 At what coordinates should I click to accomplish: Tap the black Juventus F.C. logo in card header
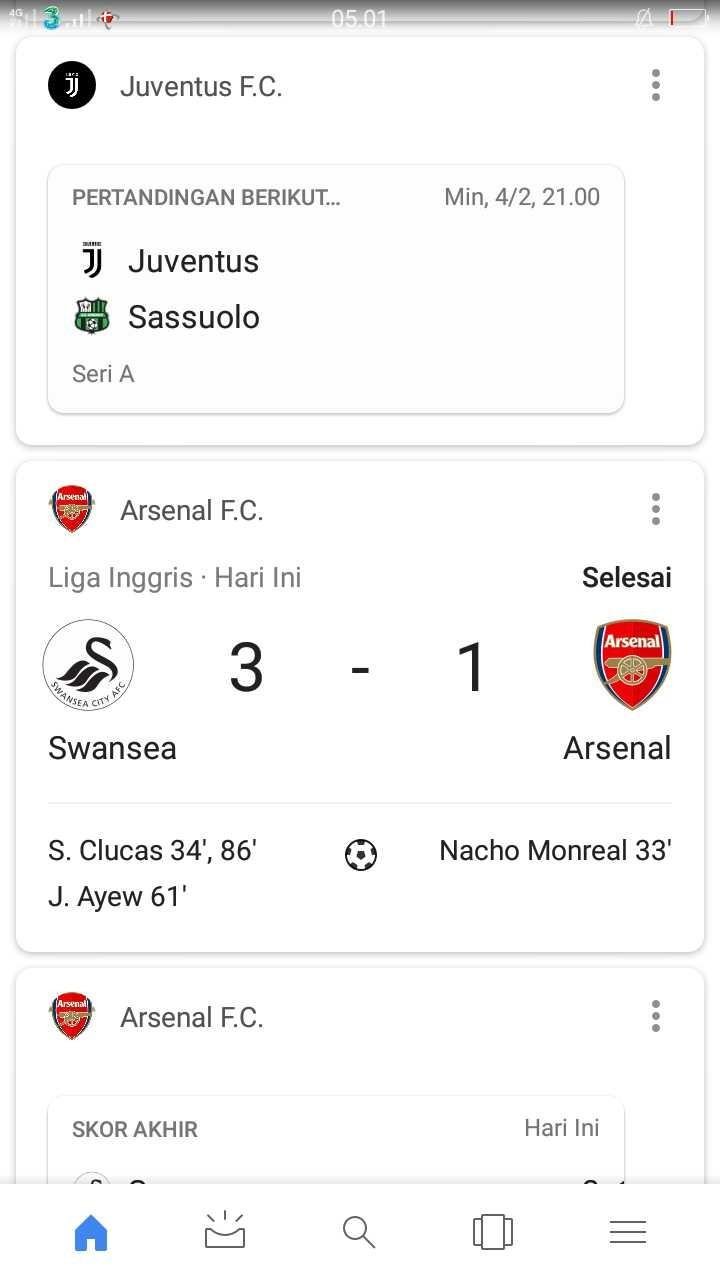(72, 85)
